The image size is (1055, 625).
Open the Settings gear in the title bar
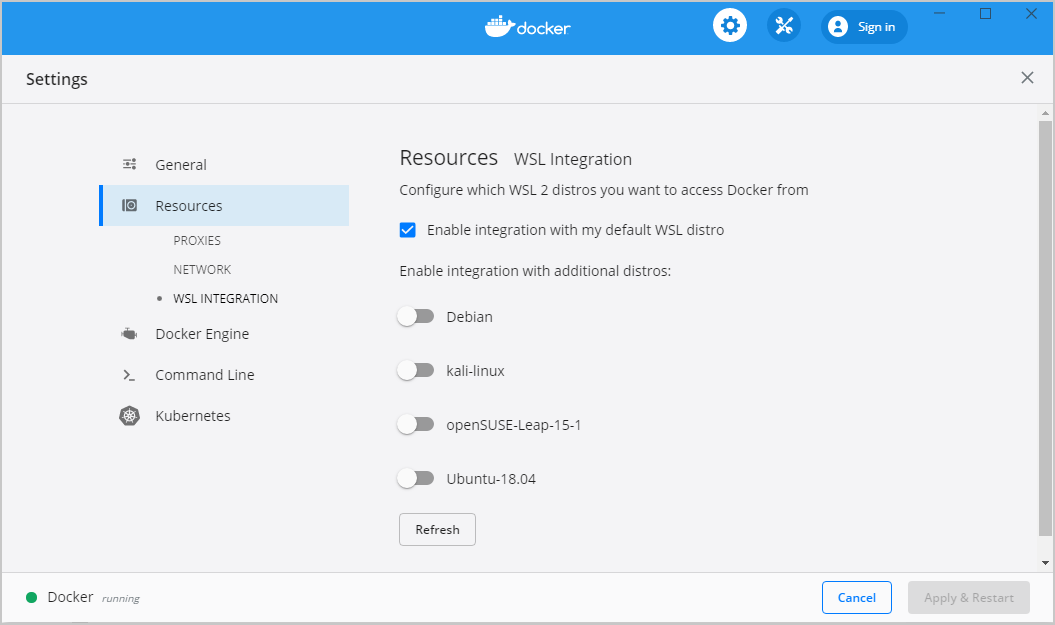pos(729,25)
